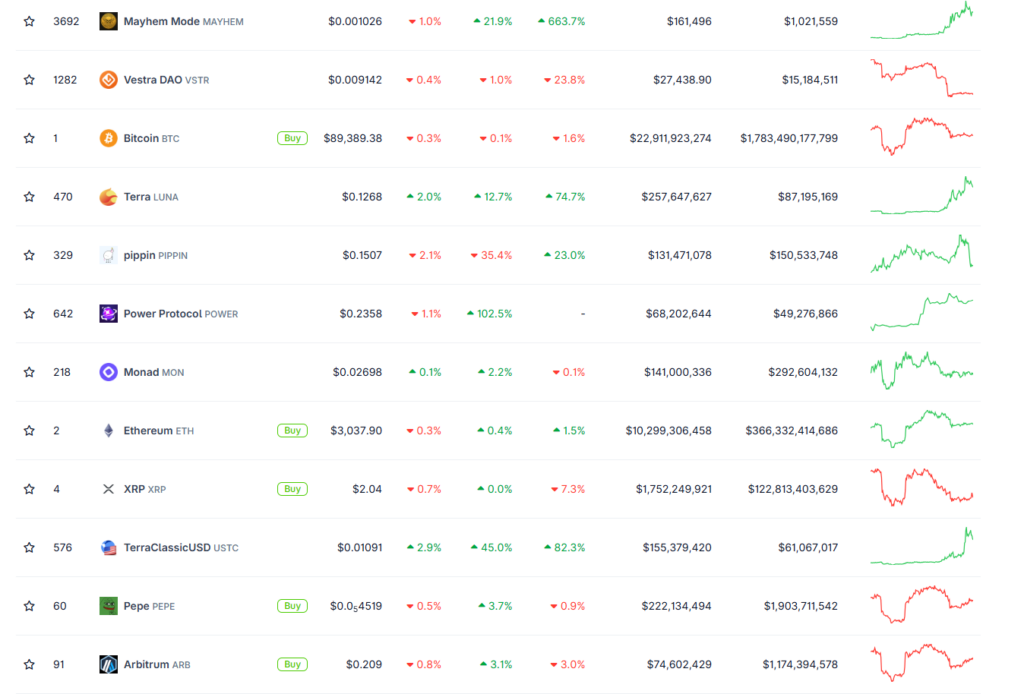
Task: Click the Arbitrum logo icon
Action: click(x=108, y=664)
